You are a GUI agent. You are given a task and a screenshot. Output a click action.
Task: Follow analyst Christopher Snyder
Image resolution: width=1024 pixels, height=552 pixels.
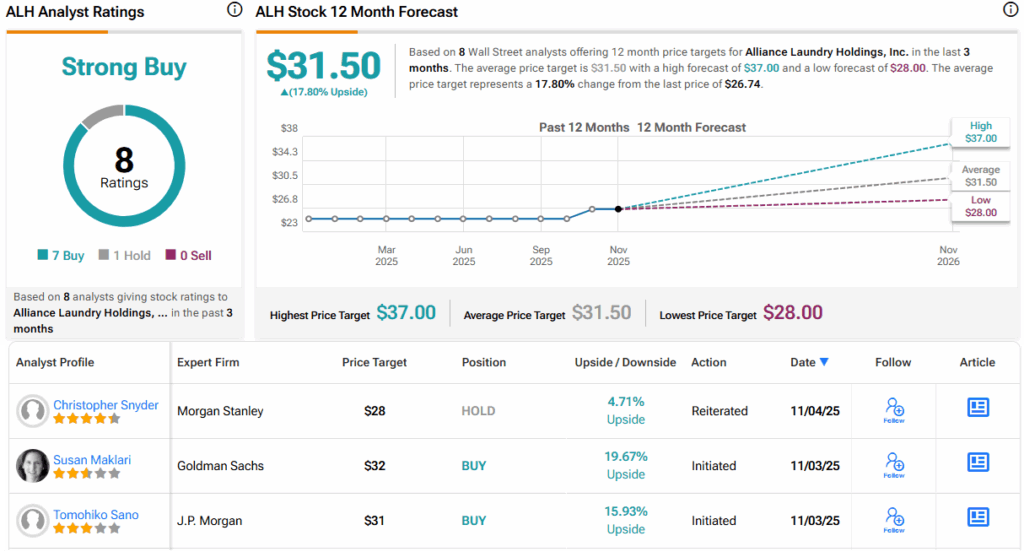894,410
